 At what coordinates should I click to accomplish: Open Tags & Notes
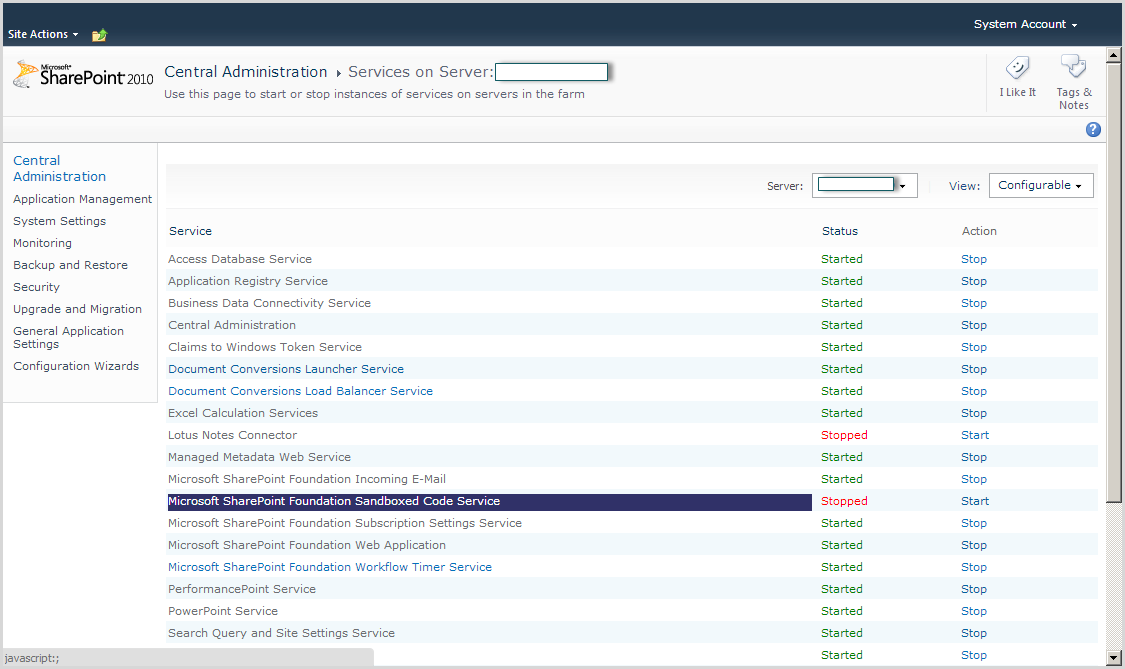[1073, 83]
